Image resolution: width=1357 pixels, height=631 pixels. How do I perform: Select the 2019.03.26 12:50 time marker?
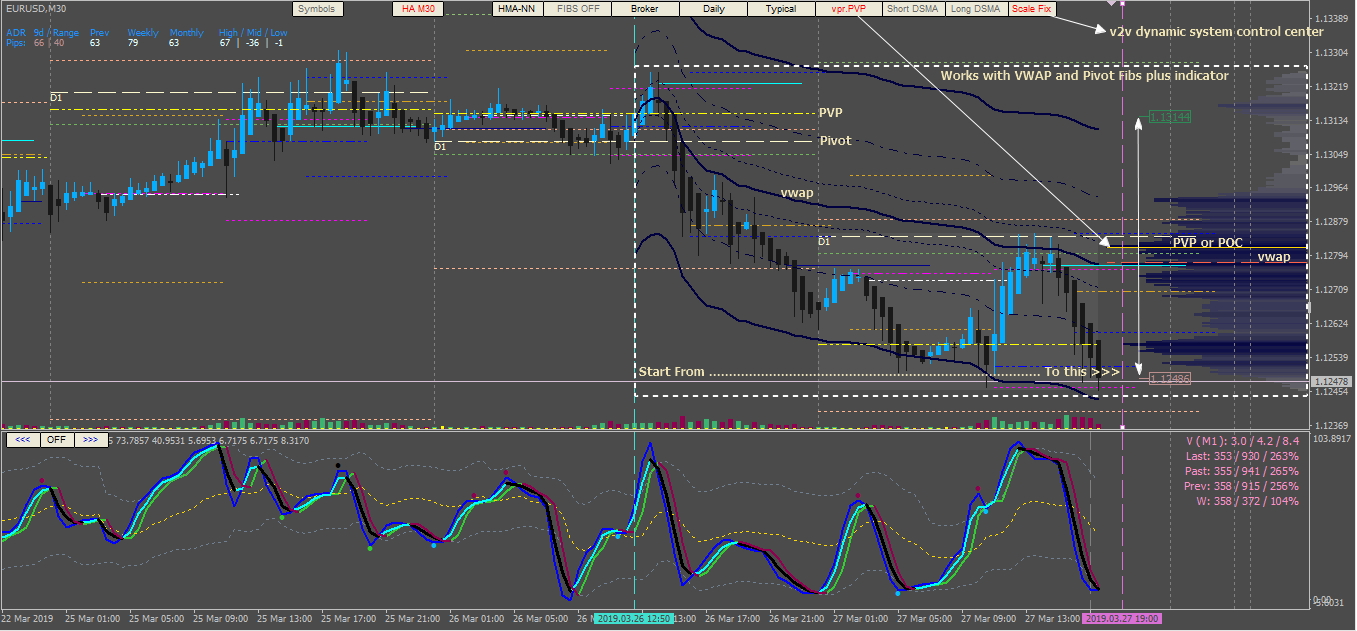tap(634, 619)
